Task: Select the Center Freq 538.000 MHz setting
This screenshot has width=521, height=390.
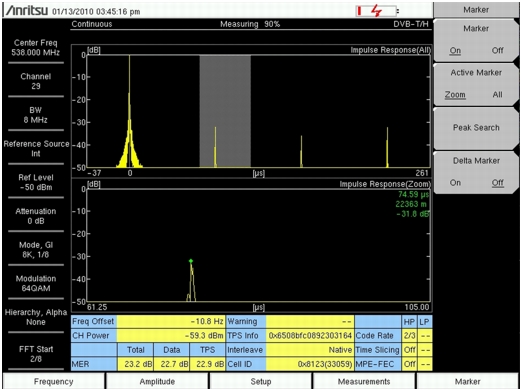Action: pos(36,48)
